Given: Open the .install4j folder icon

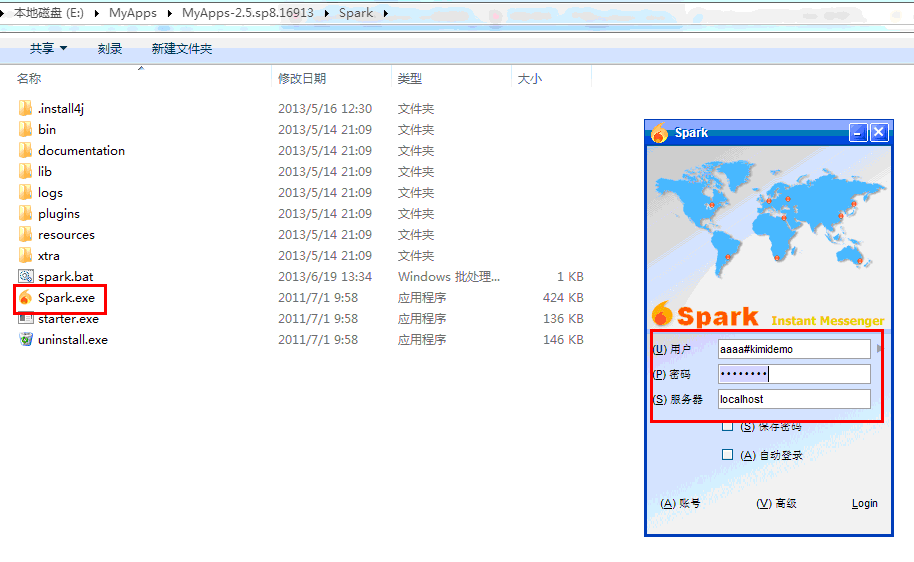Looking at the screenshot, I should click(25, 108).
